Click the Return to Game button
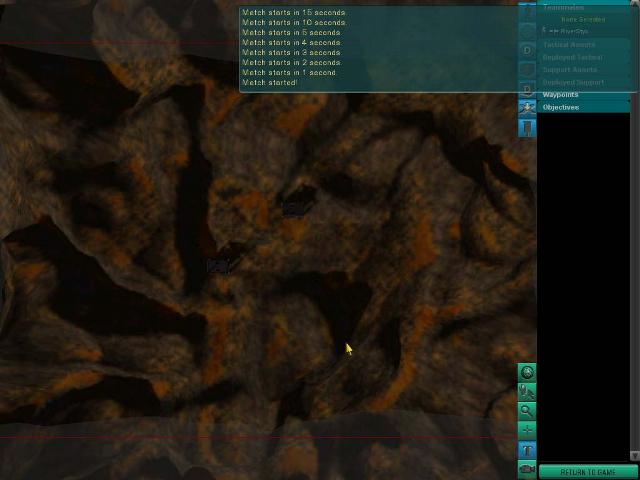Image resolution: width=640 pixels, height=480 pixels. point(588,472)
